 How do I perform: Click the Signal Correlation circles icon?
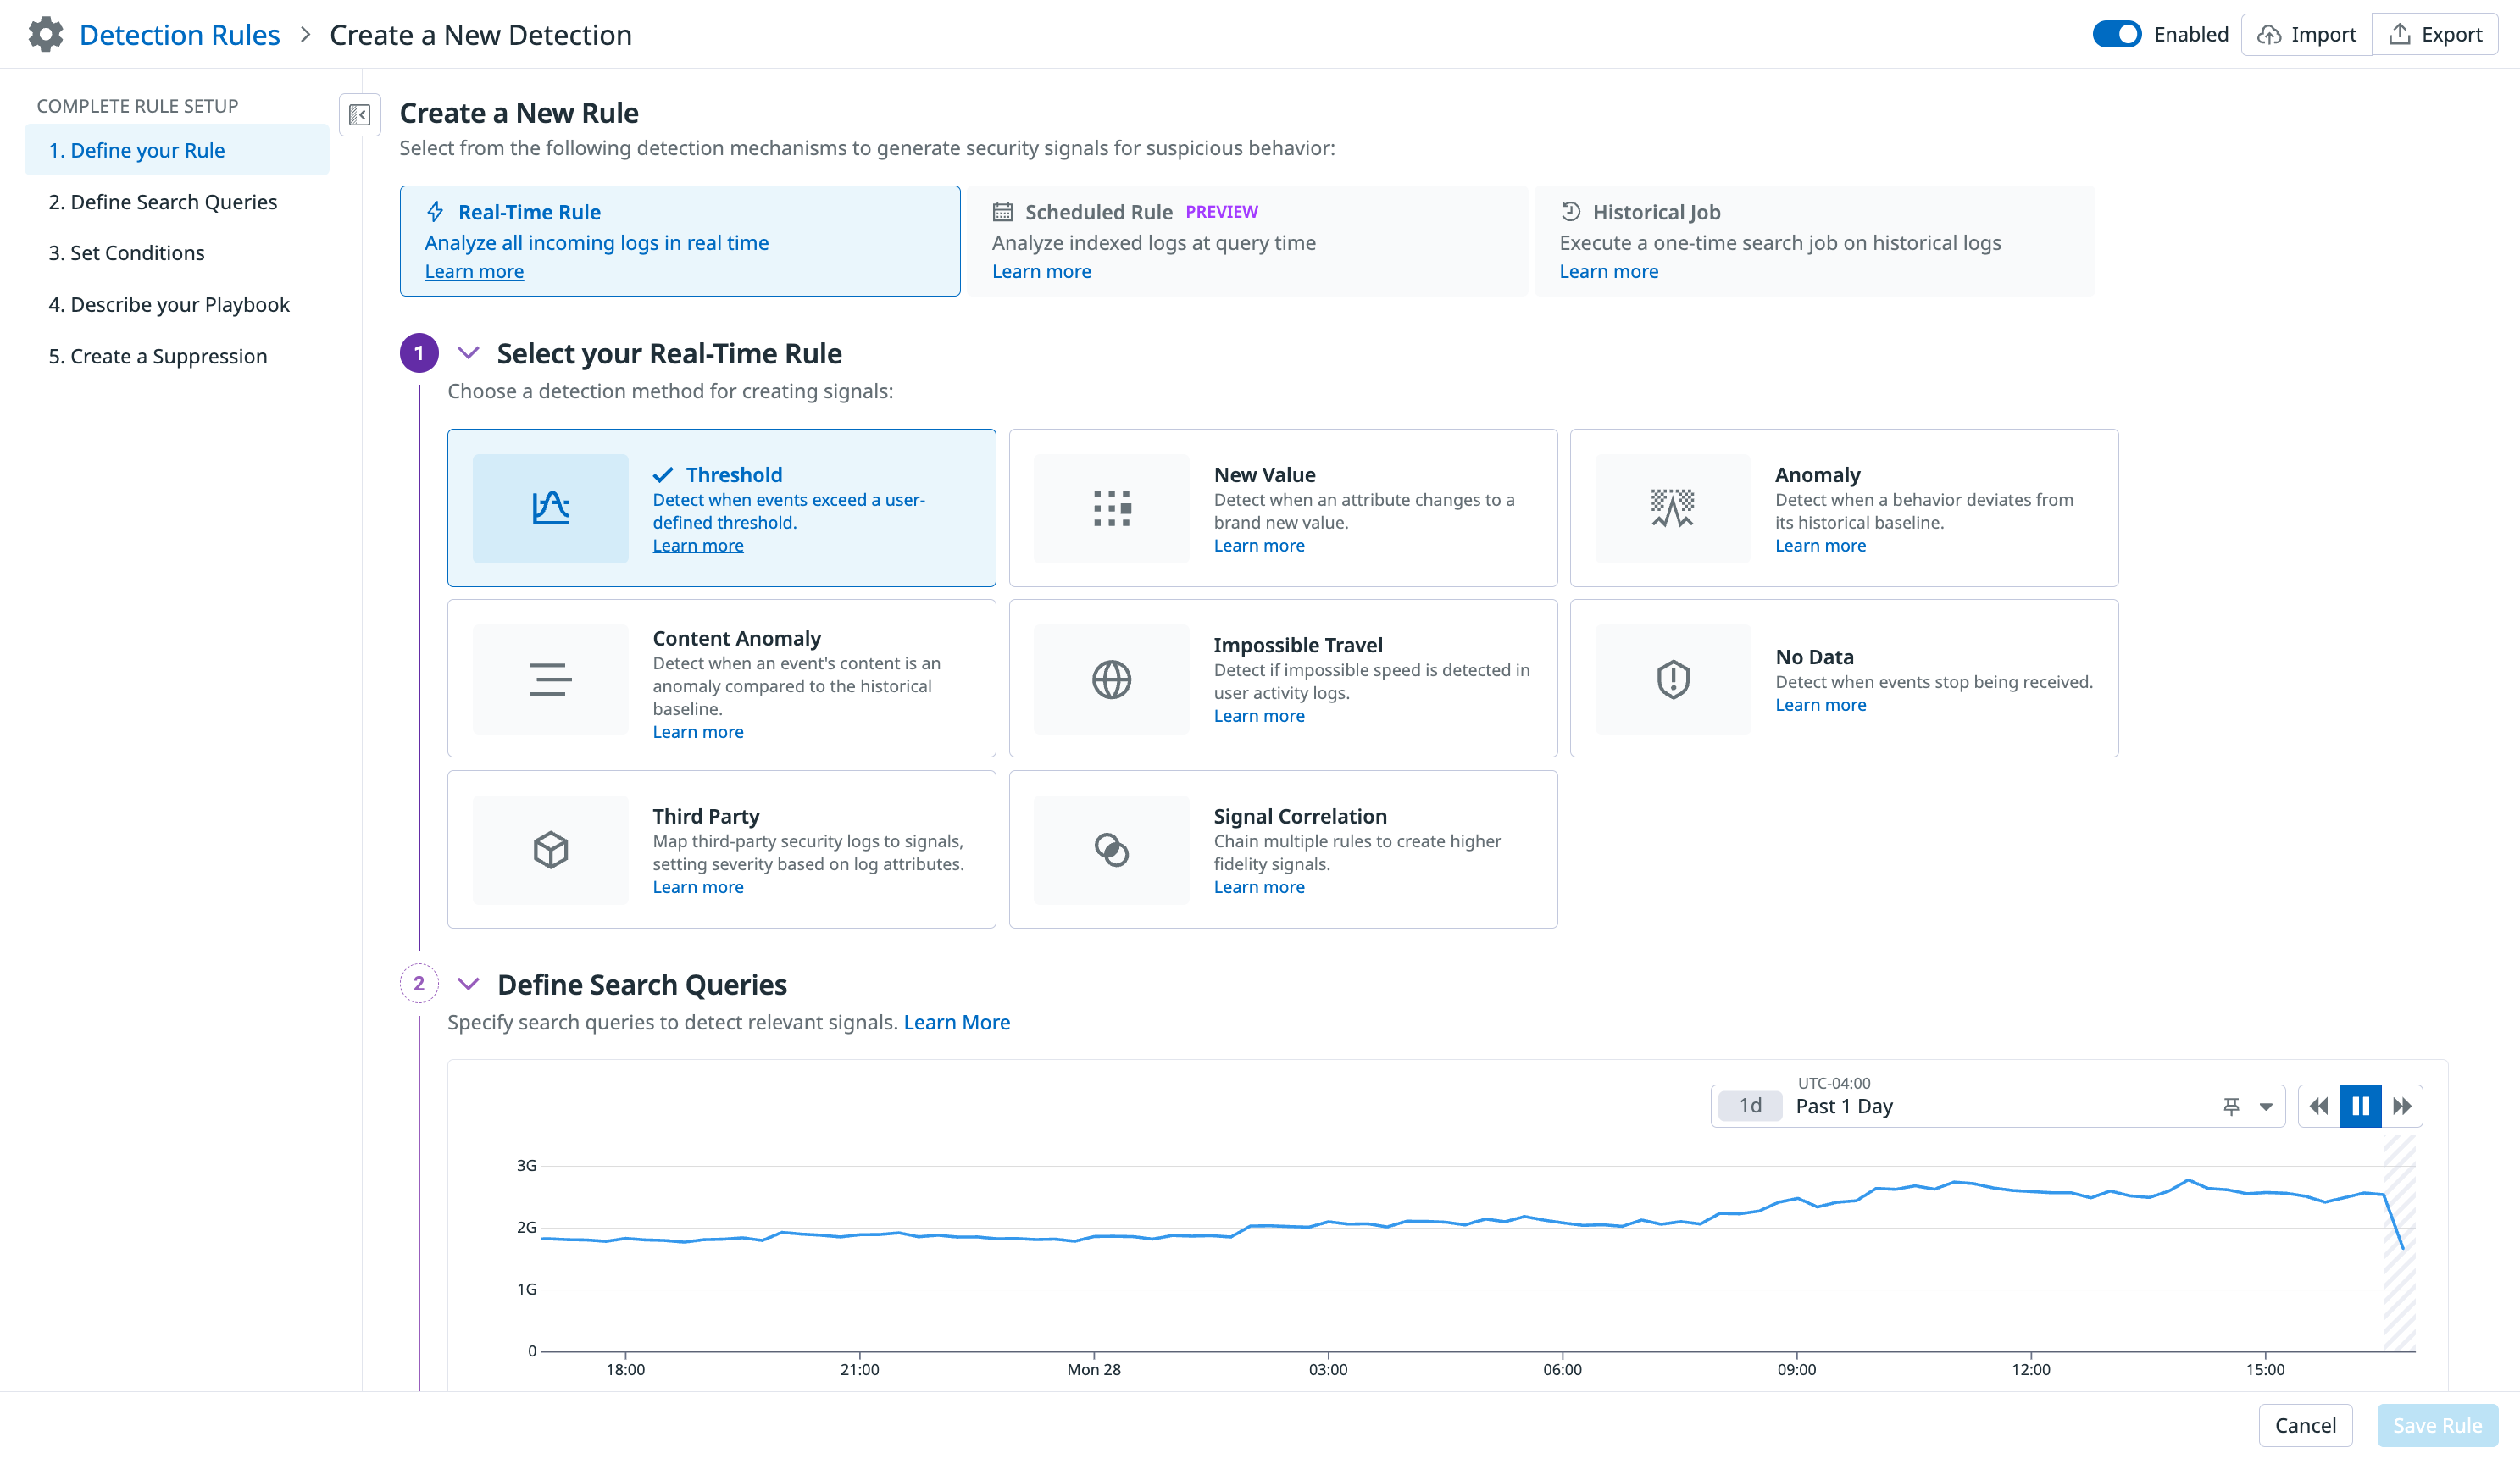[1111, 850]
